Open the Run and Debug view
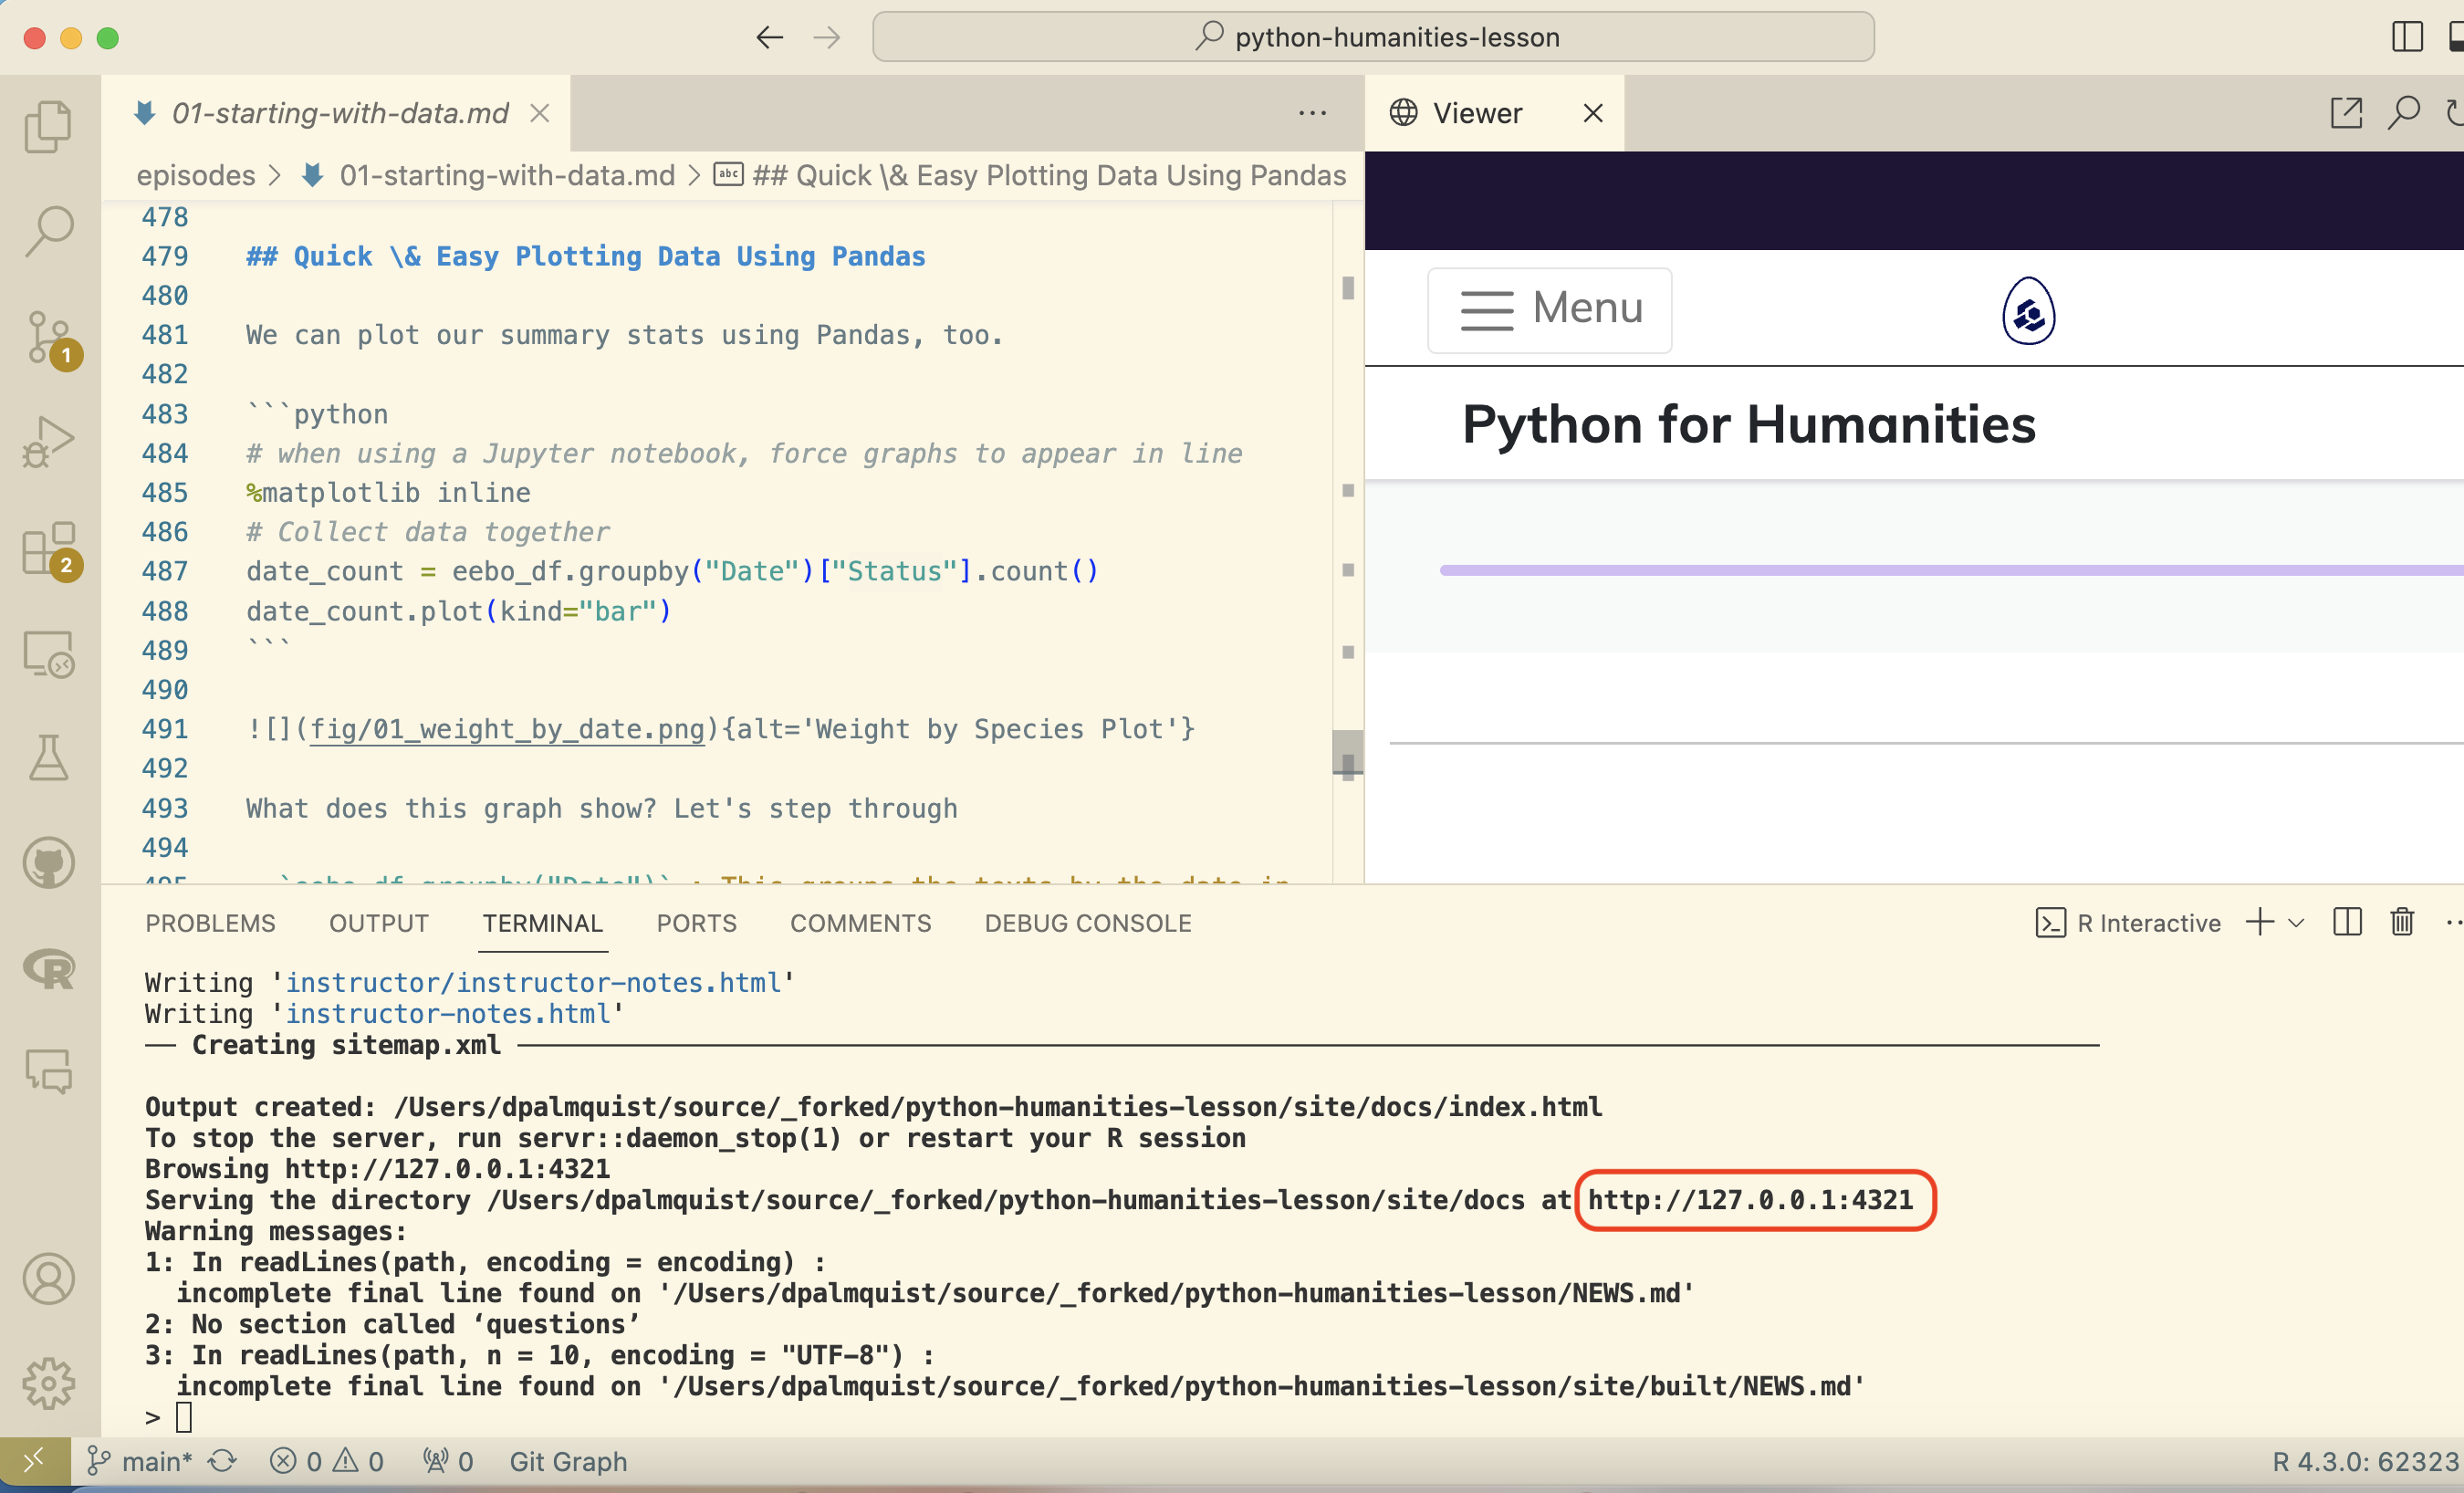This screenshot has width=2464, height=1493. pos(48,441)
